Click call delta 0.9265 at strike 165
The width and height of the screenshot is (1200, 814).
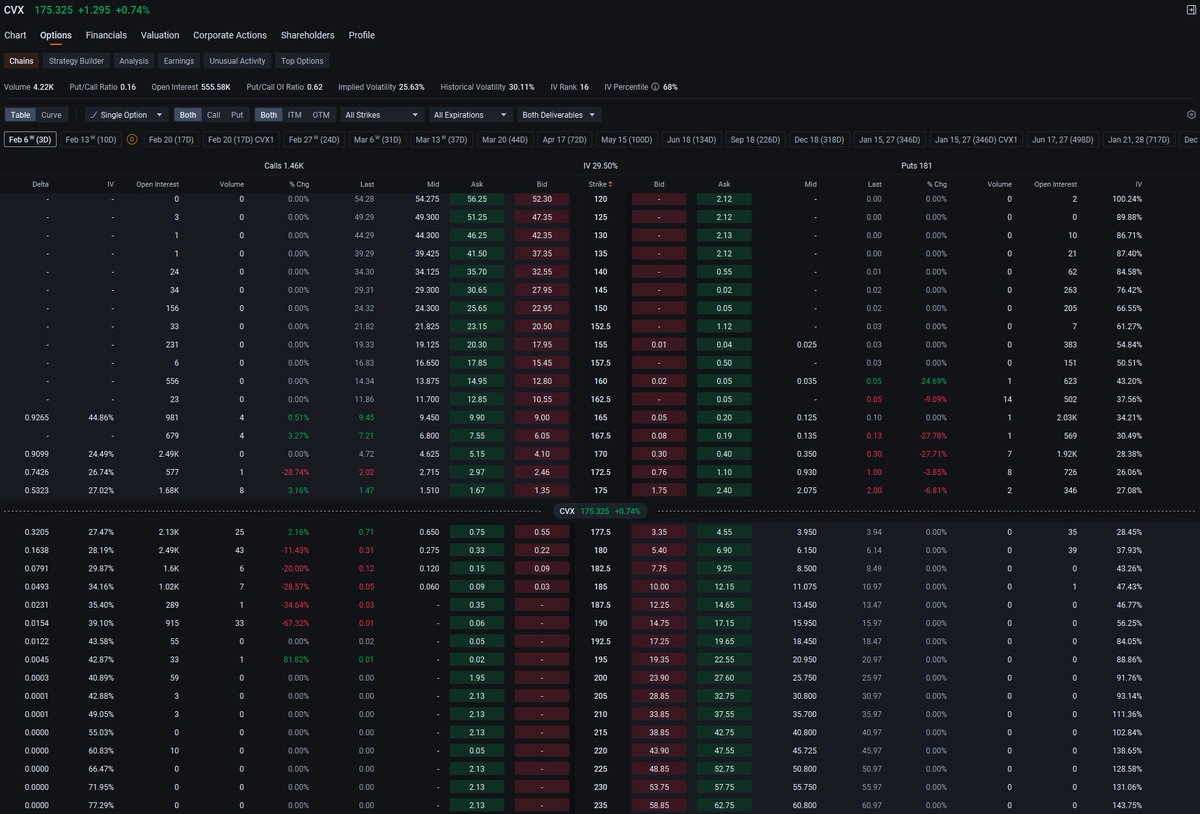[37, 417]
